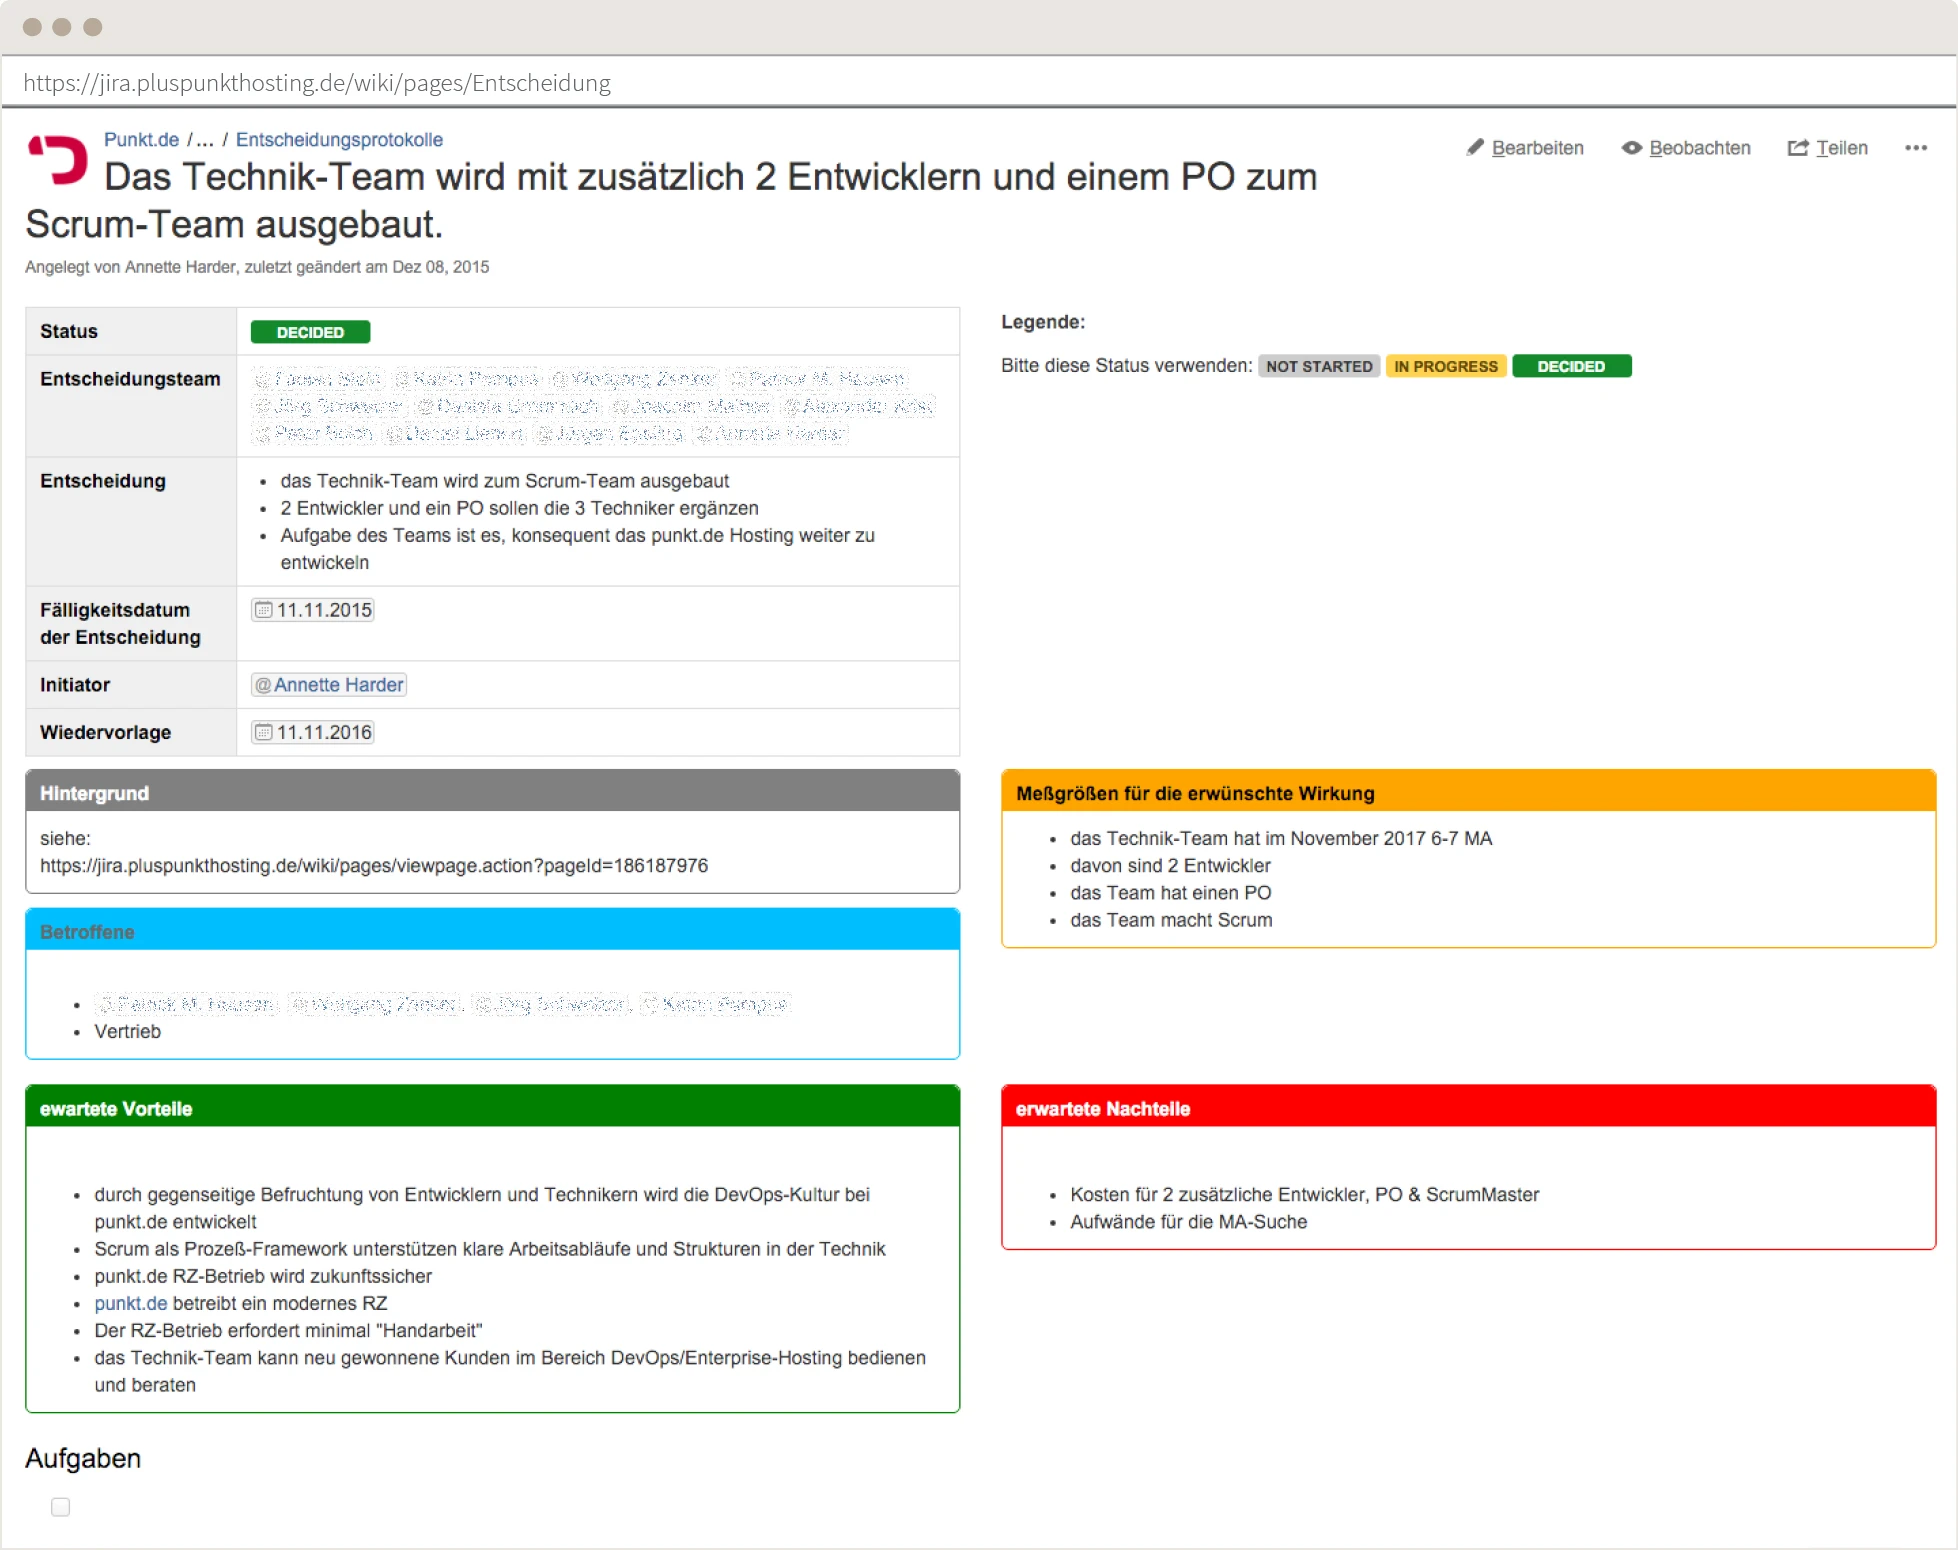Click the orange 'Meßgrößen für die erwünschte Wirkung' header
Image resolution: width=1958 pixels, height=1550 pixels.
point(1469,791)
